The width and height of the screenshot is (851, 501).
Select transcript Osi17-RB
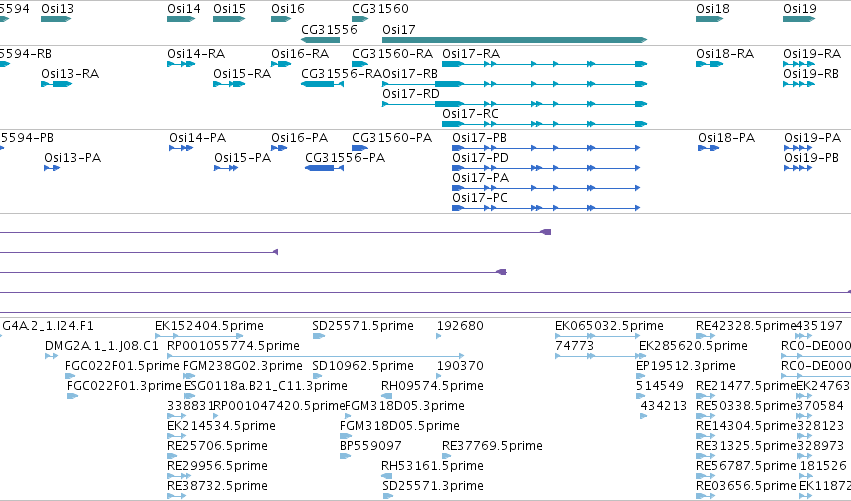click(515, 84)
